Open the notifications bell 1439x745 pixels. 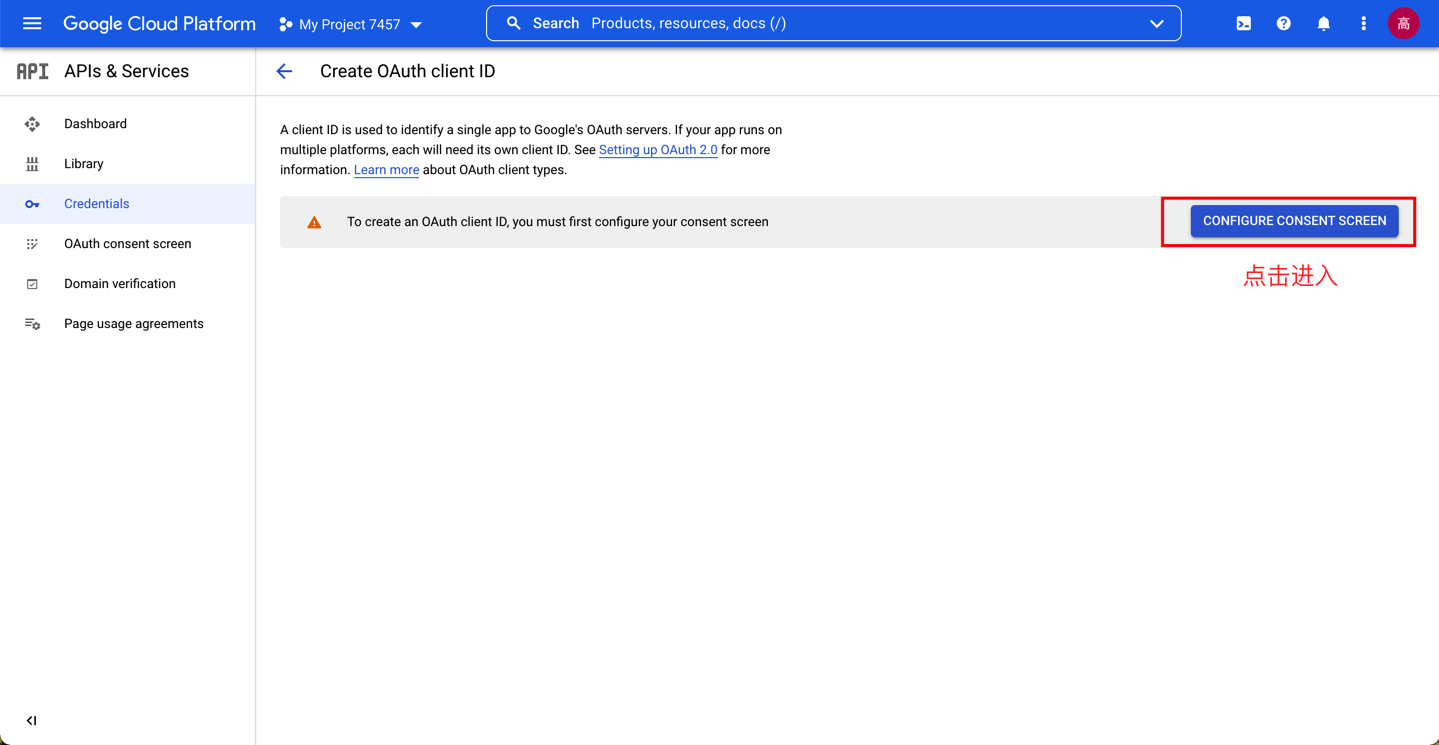[x=1323, y=23]
